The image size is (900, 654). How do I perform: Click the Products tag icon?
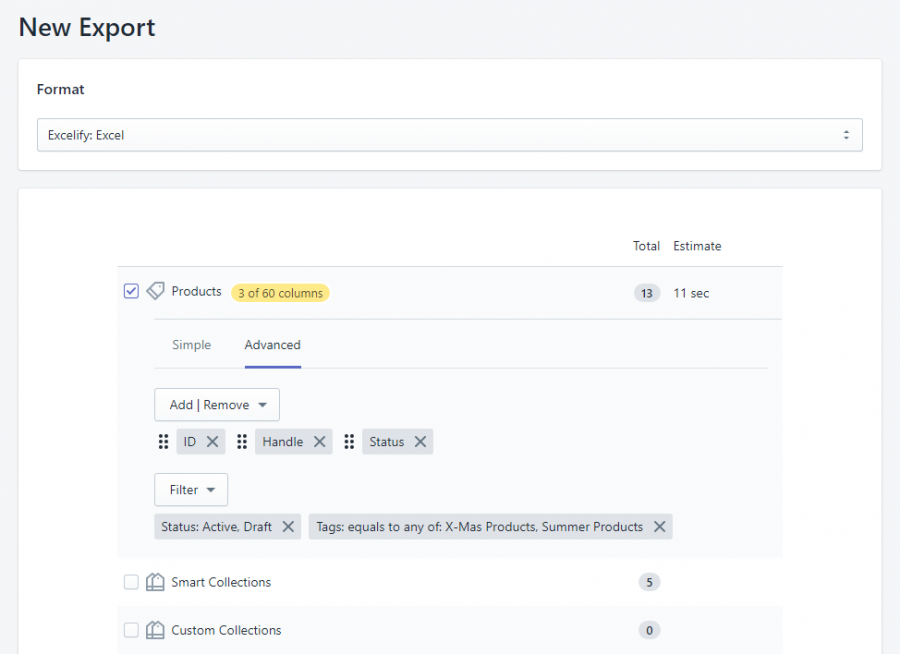(x=156, y=291)
